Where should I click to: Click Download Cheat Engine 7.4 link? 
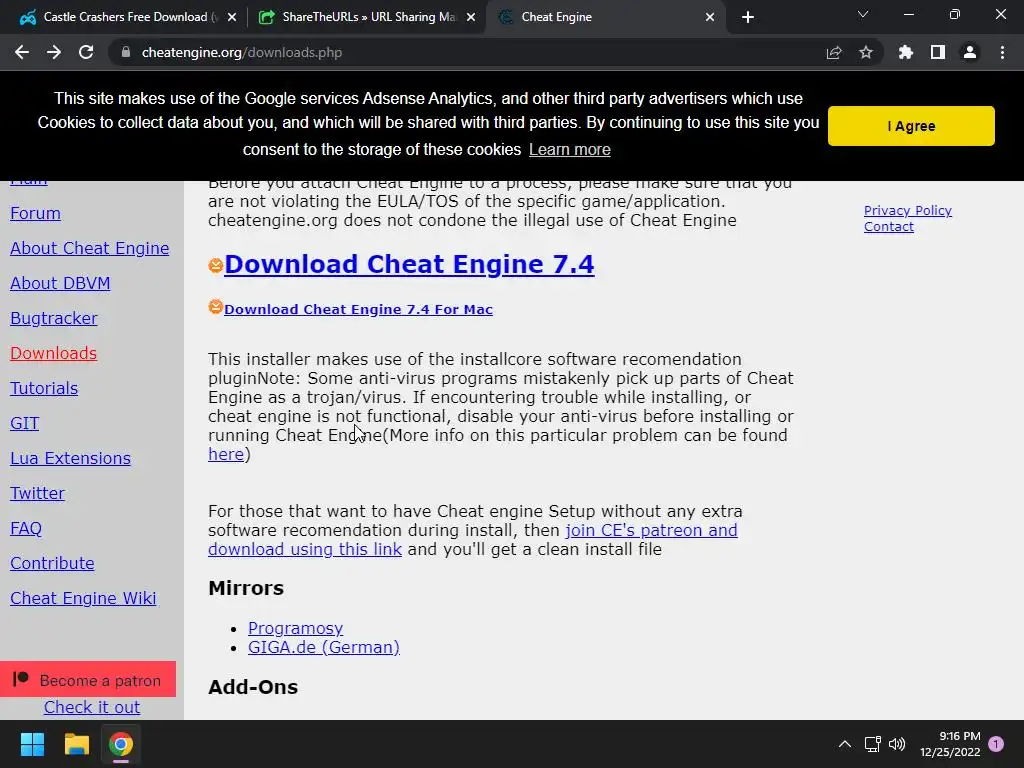[409, 264]
